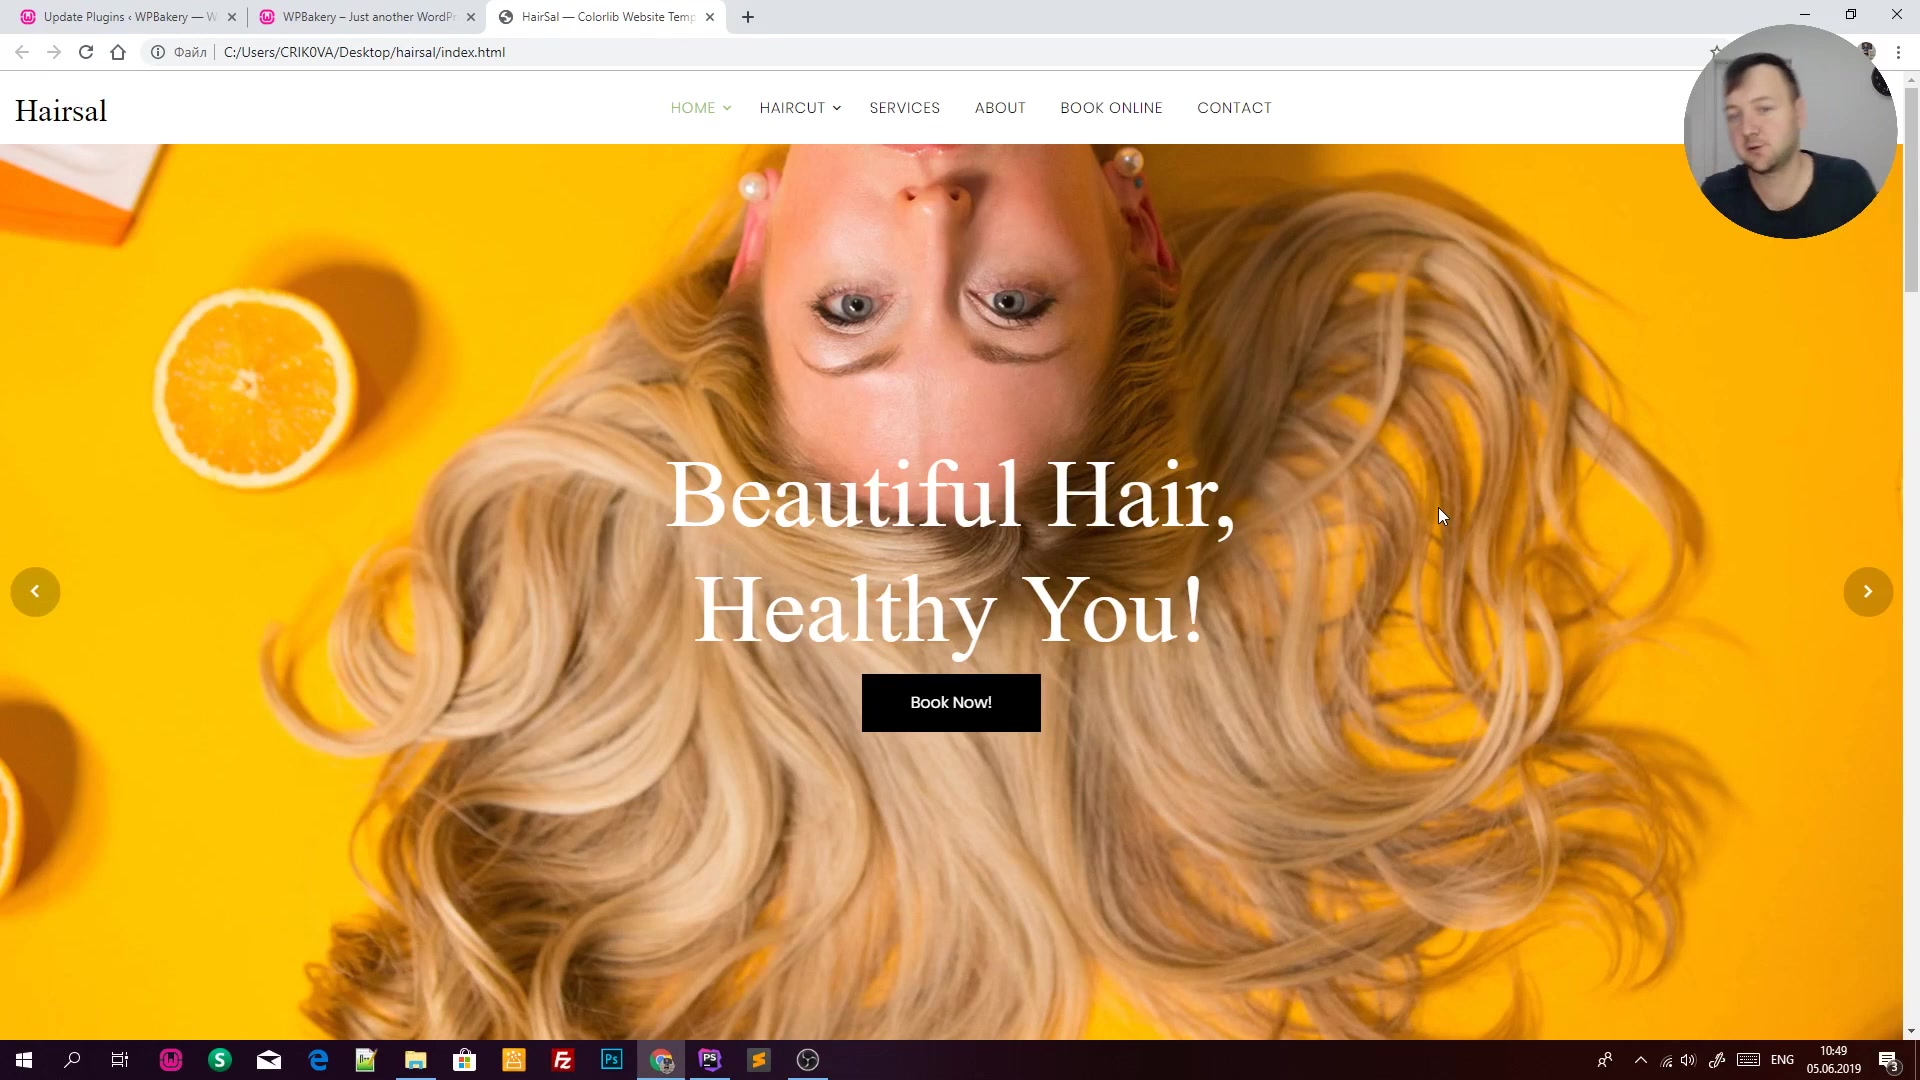Open the CONTACT page
The height and width of the screenshot is (1080, 1920).
pos(1234,108)
